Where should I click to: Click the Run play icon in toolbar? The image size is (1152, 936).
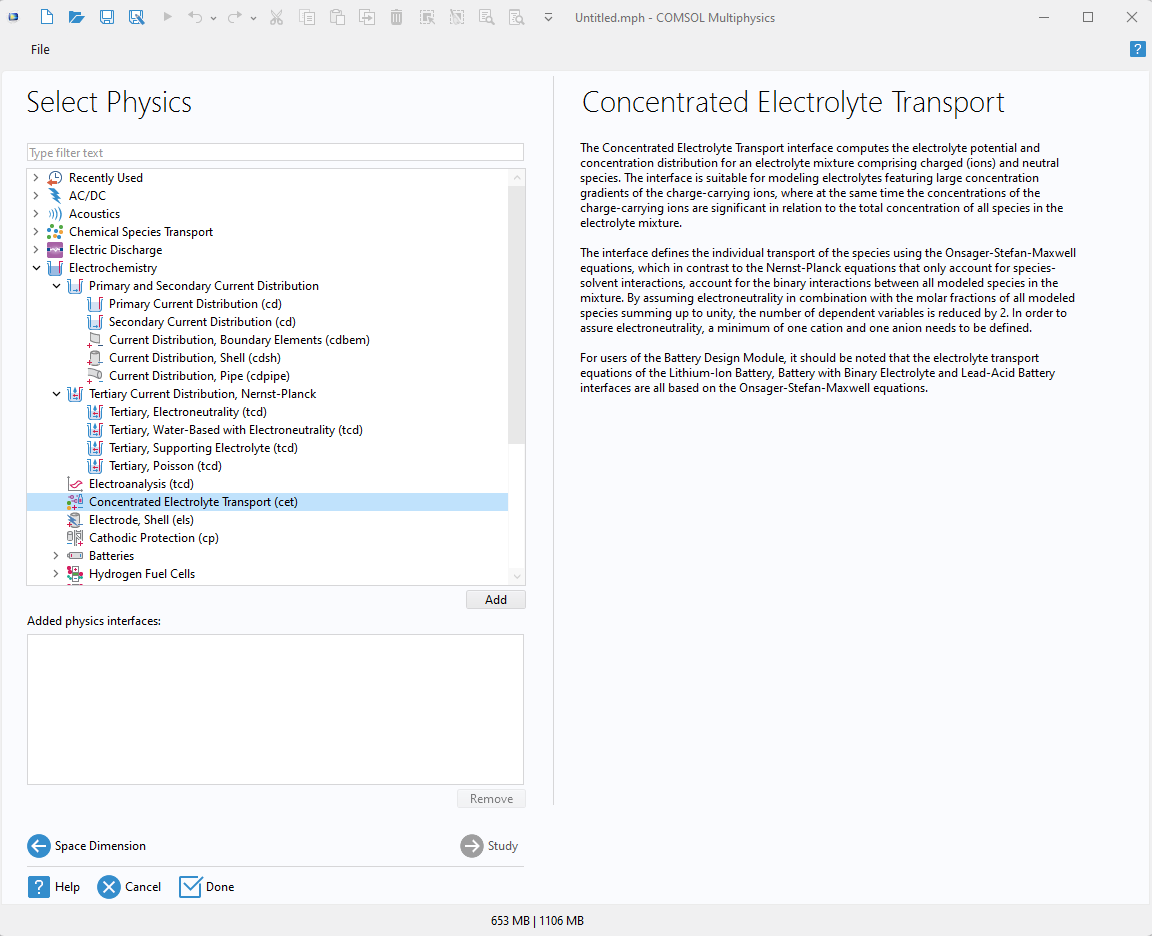168,17
